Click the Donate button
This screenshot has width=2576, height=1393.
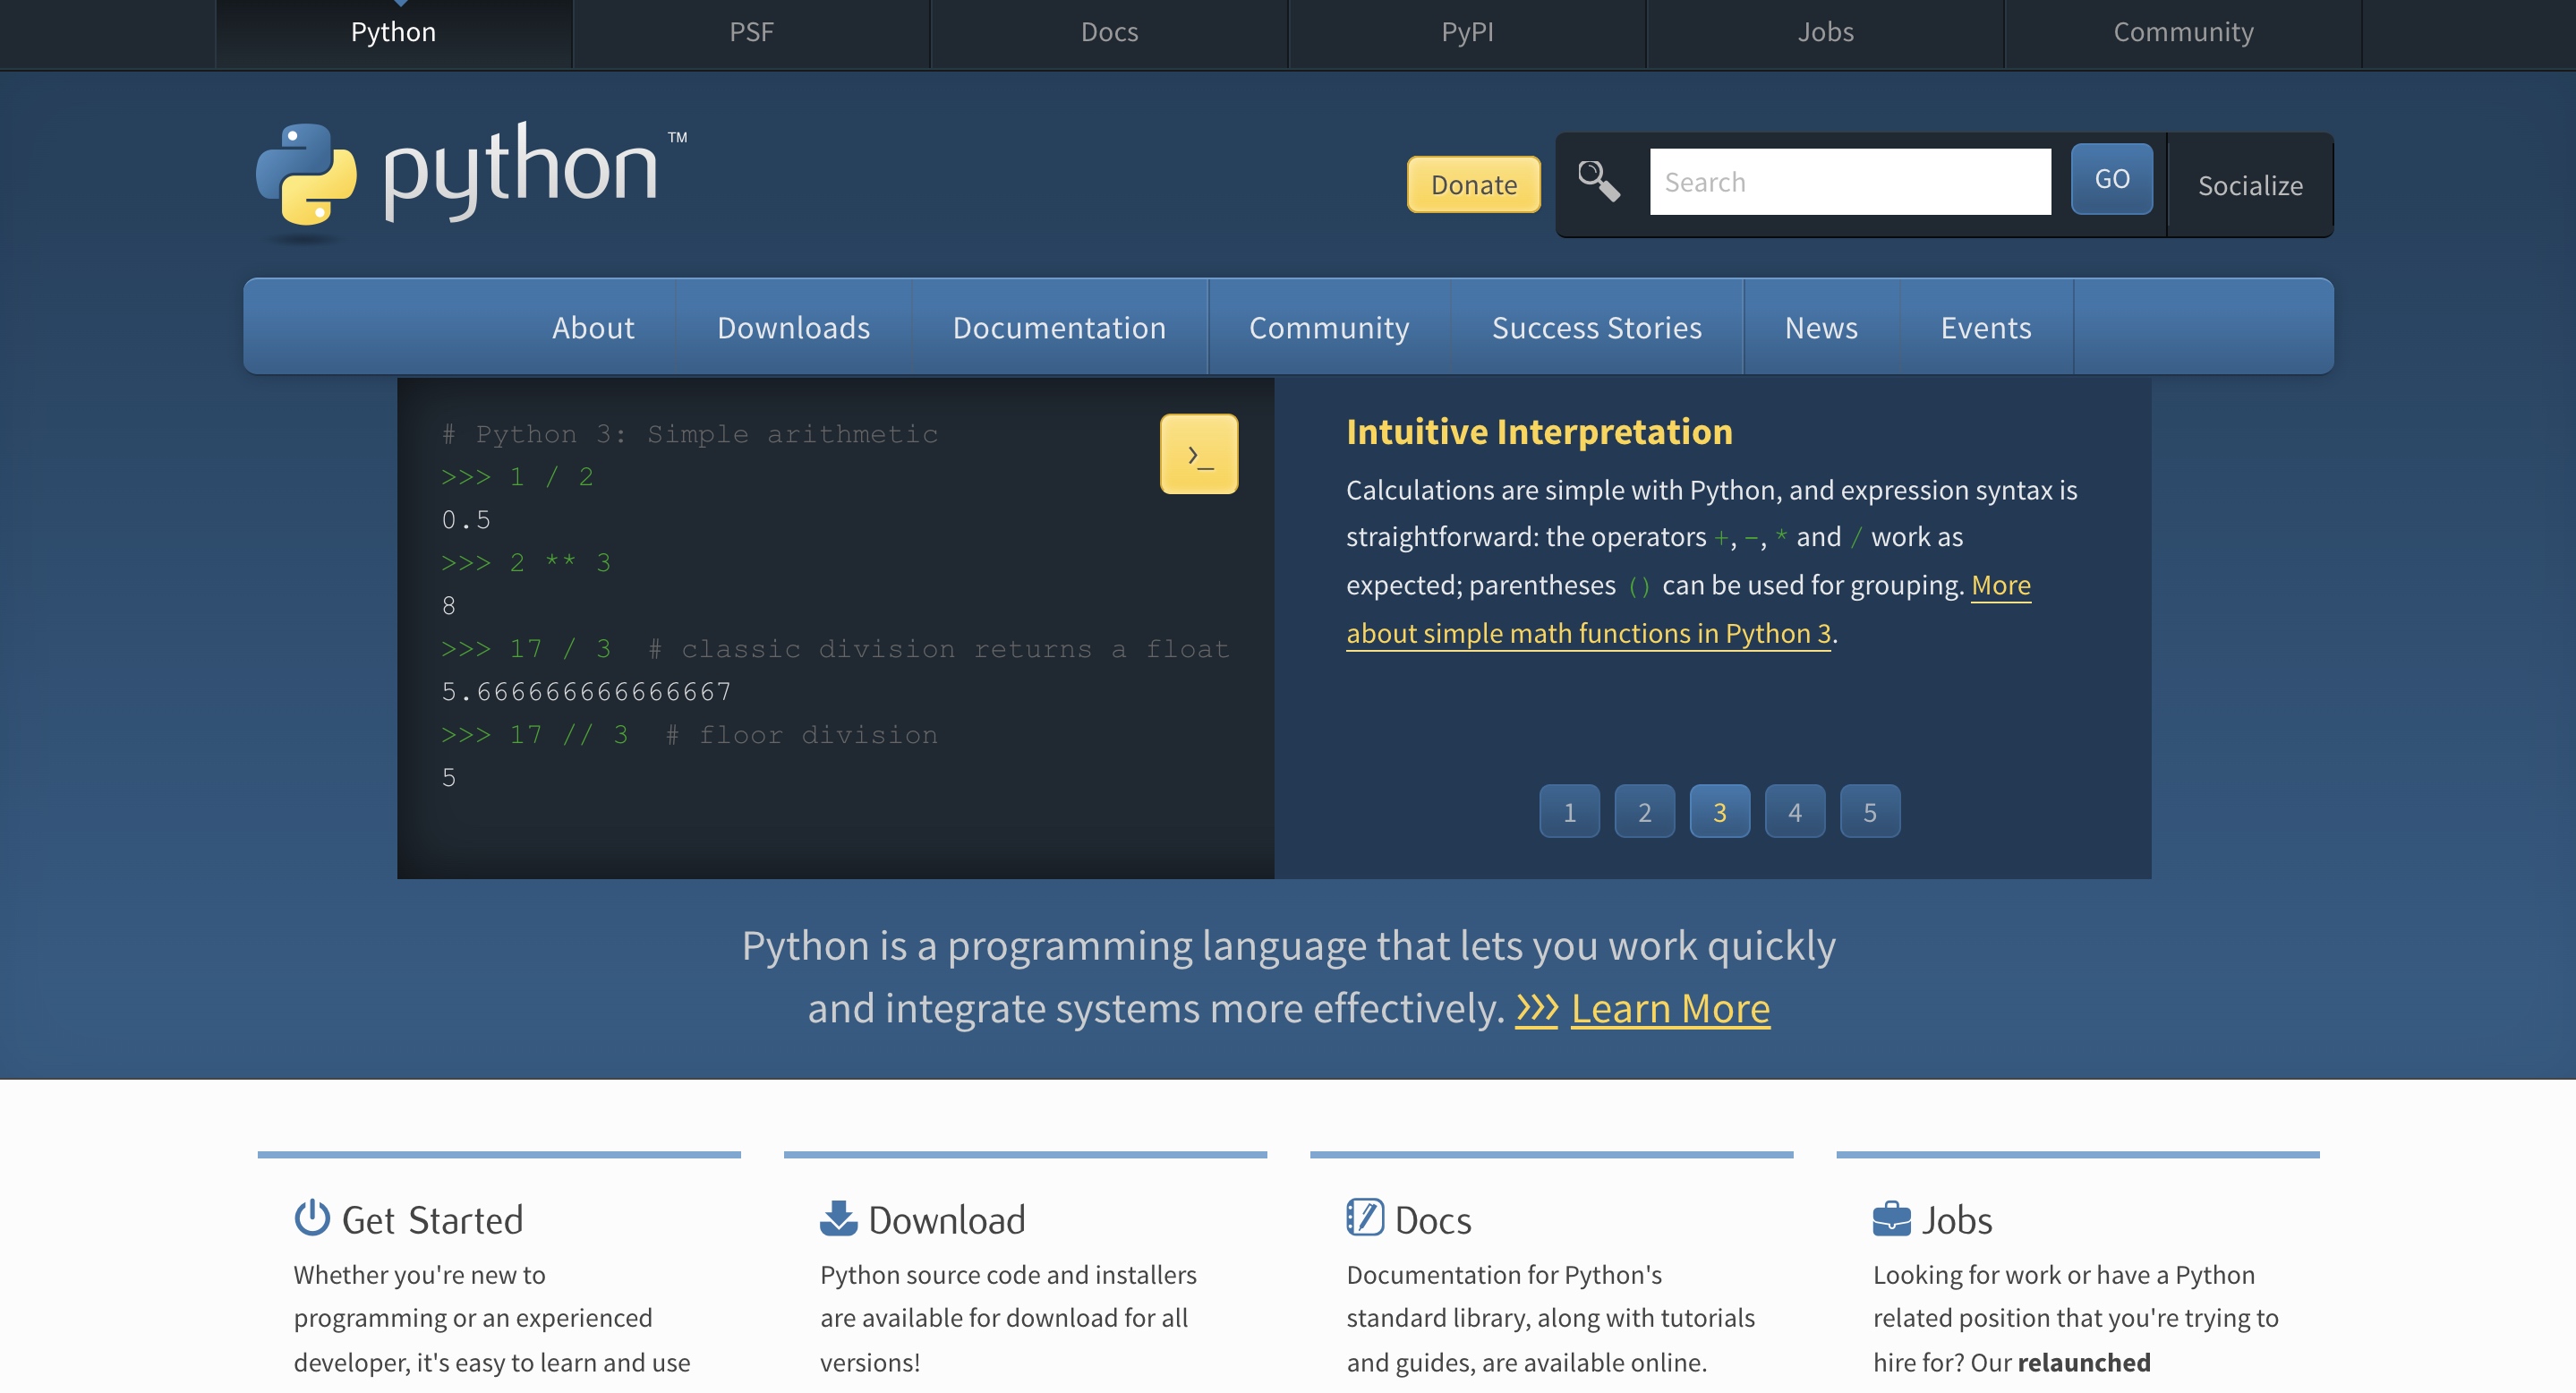click(1471, 182)
